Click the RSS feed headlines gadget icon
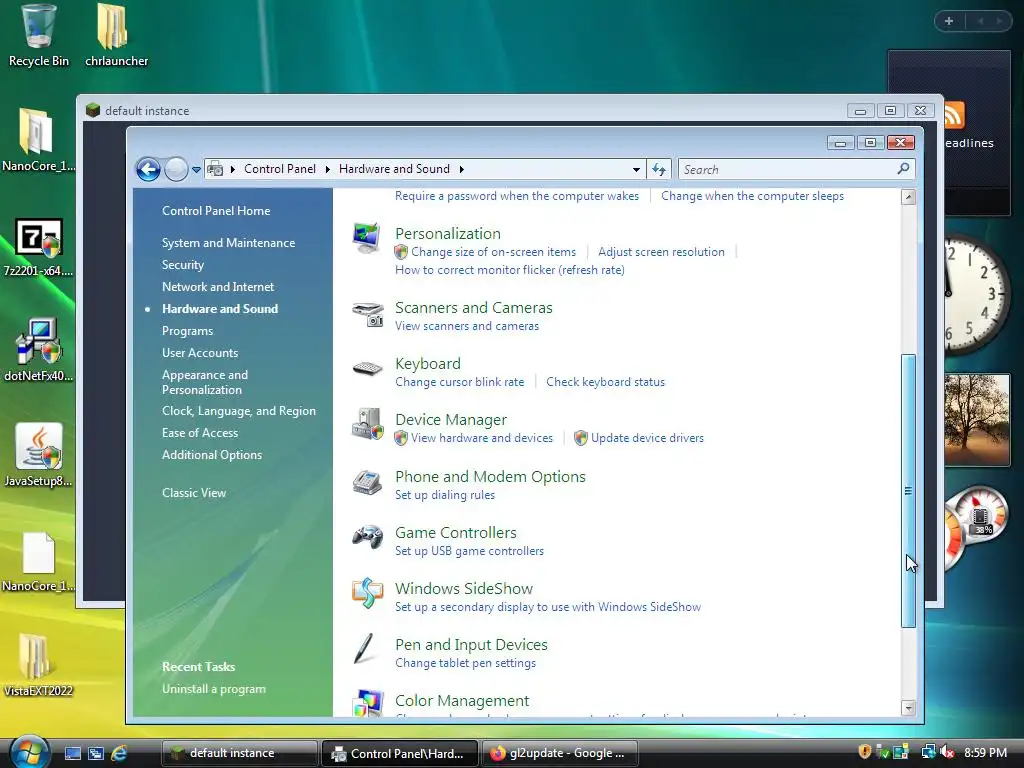Viewport: 1024px width, 768px height. tap(954, 116)
